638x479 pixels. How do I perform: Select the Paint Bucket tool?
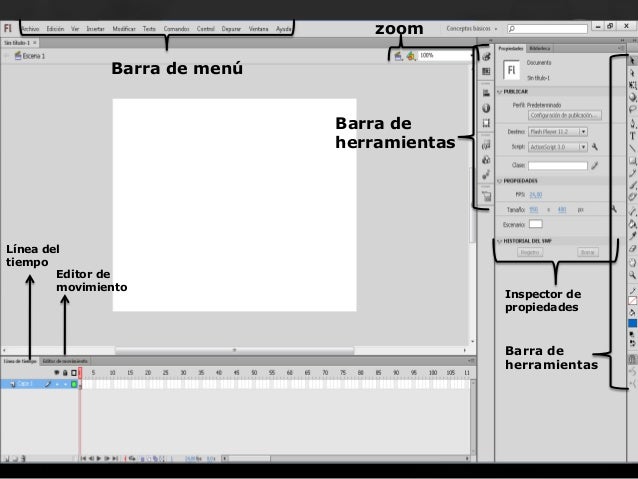[632, 224]
